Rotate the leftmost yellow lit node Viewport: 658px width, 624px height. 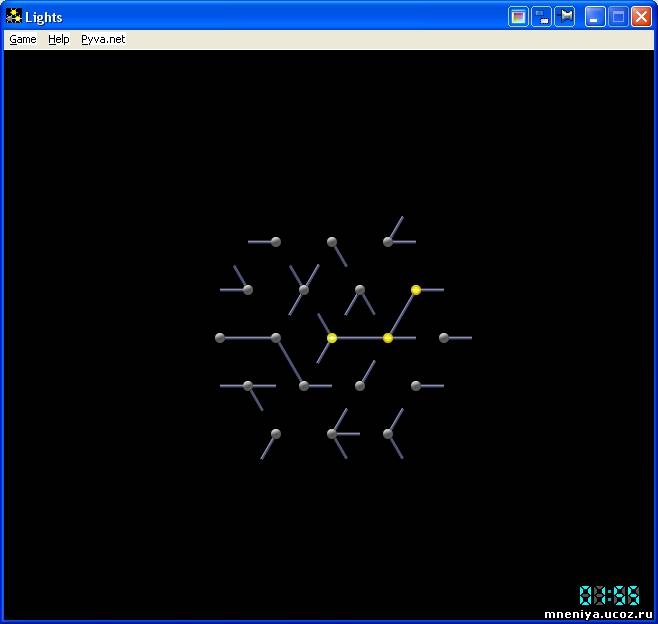pos(332,338)
